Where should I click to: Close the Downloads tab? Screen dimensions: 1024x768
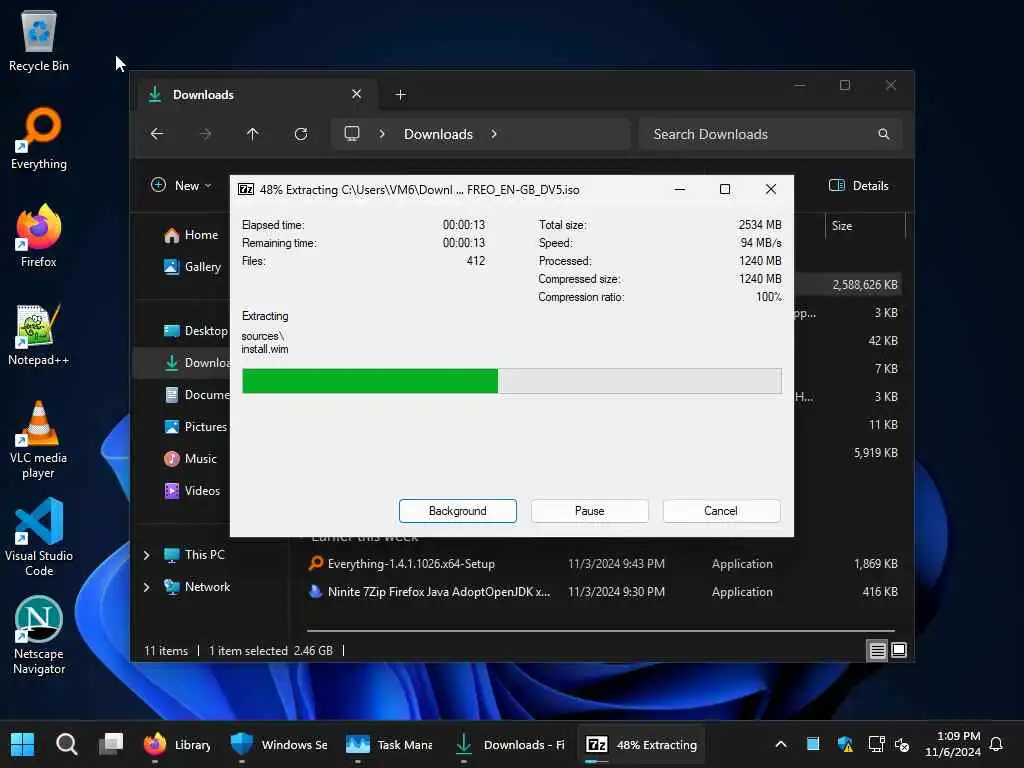click(x=357, y=94)
